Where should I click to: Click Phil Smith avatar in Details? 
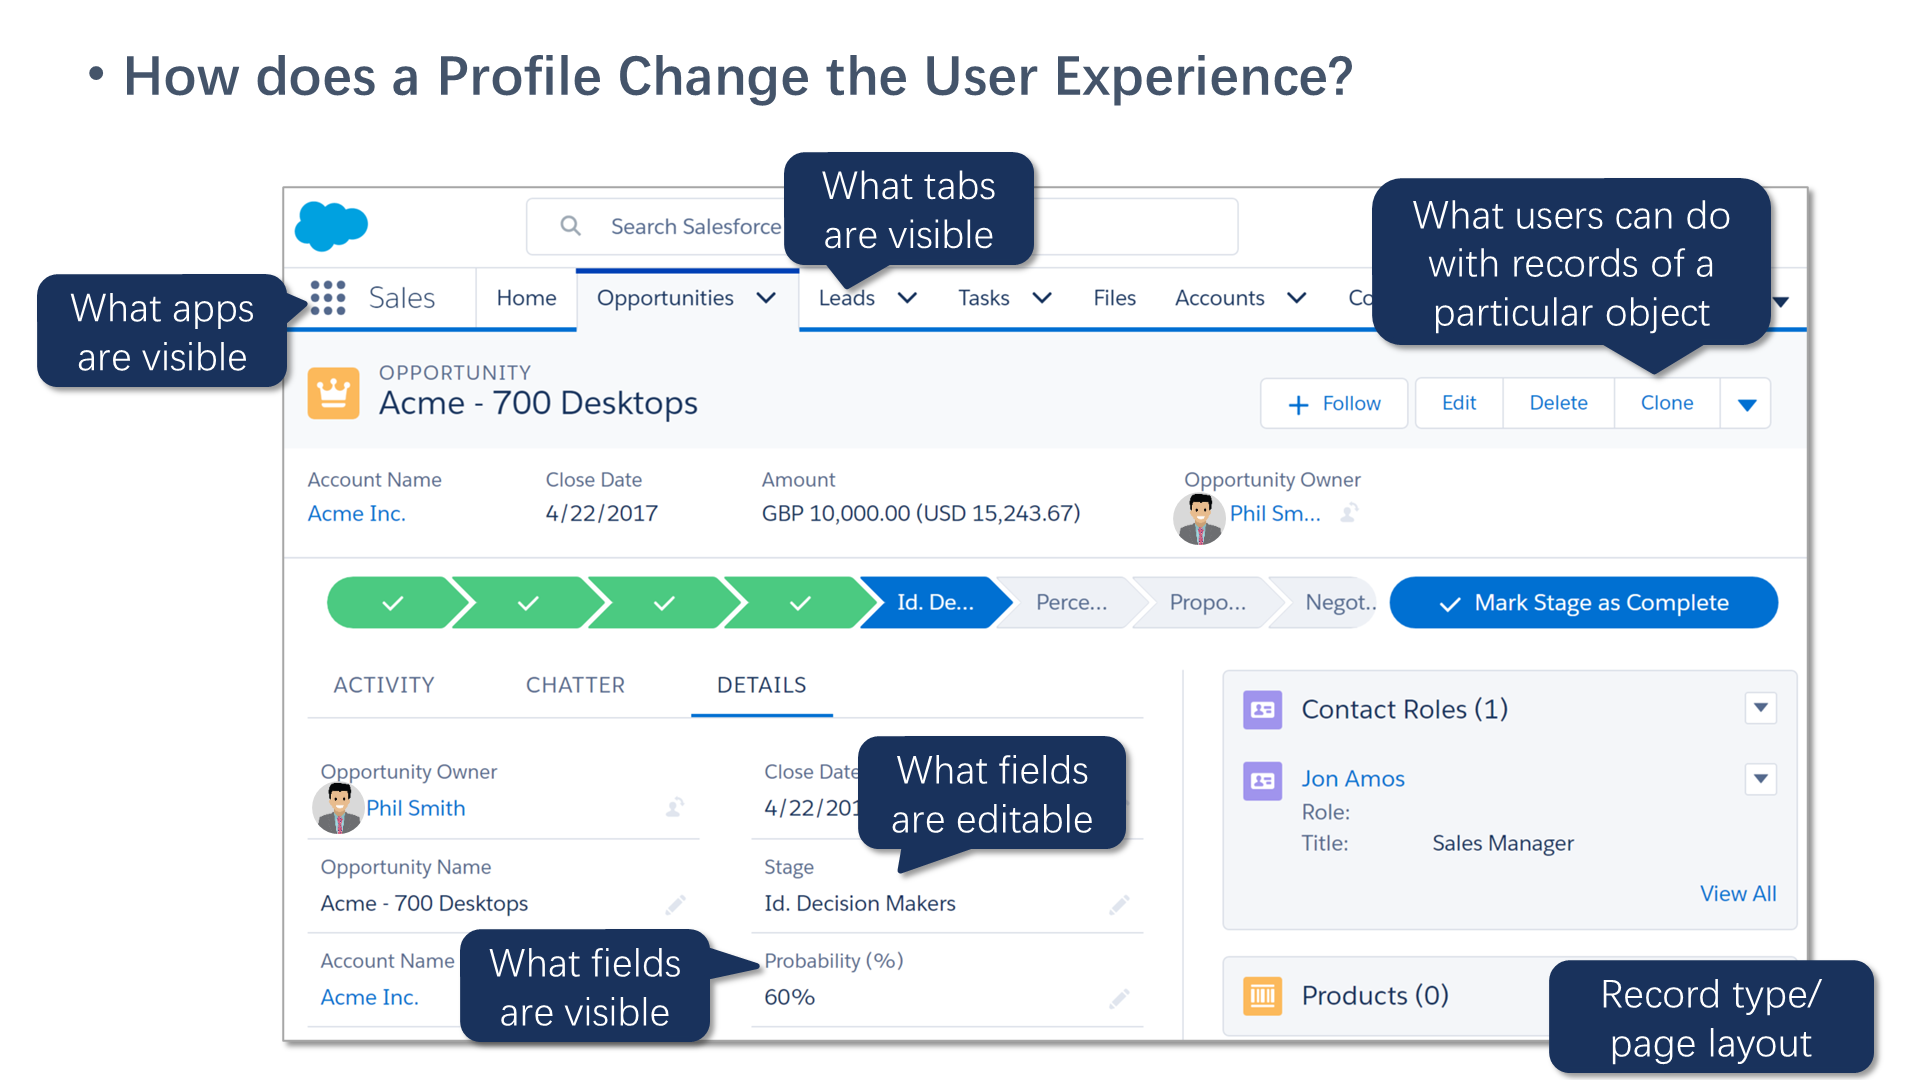pyautogui.click(x=338, y=807)
